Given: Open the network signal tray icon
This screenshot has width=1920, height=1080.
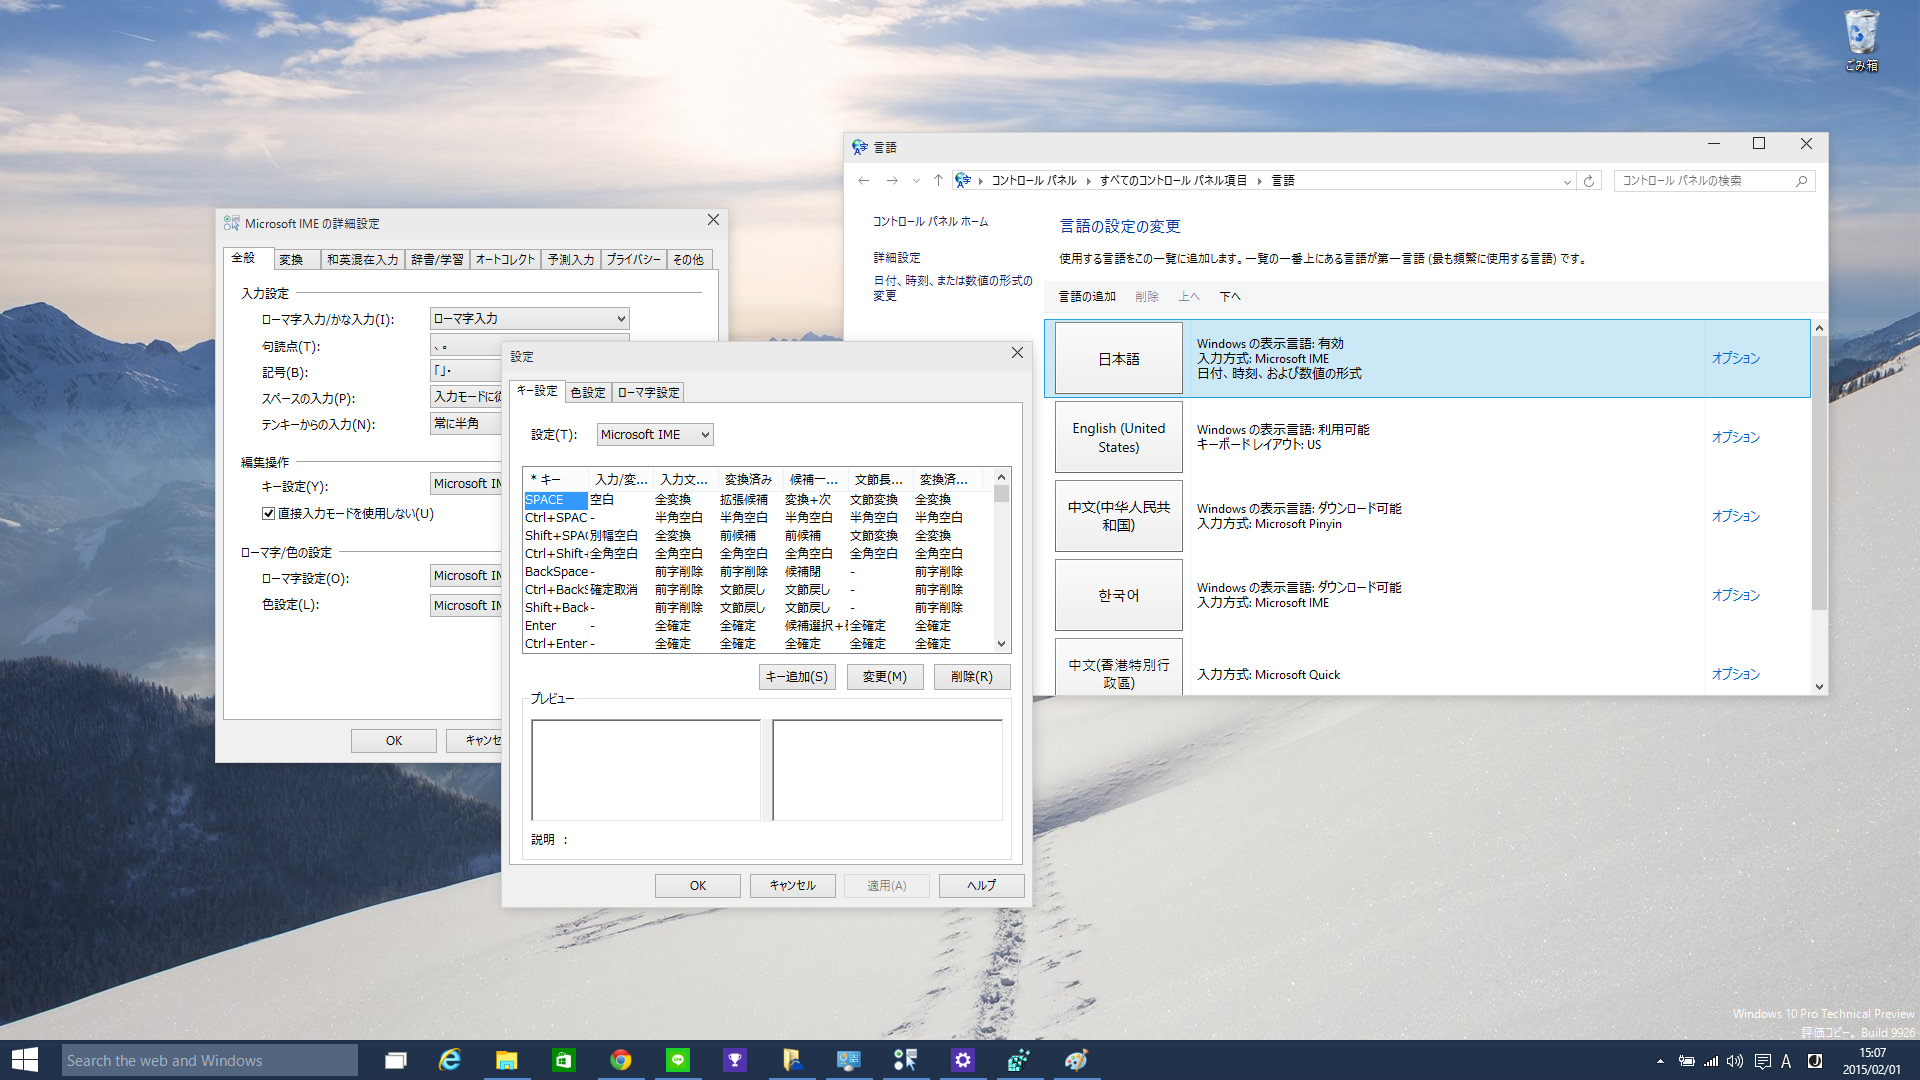Looking at the screenshot, I should pyautogui.click(x=1711, y=1061).
